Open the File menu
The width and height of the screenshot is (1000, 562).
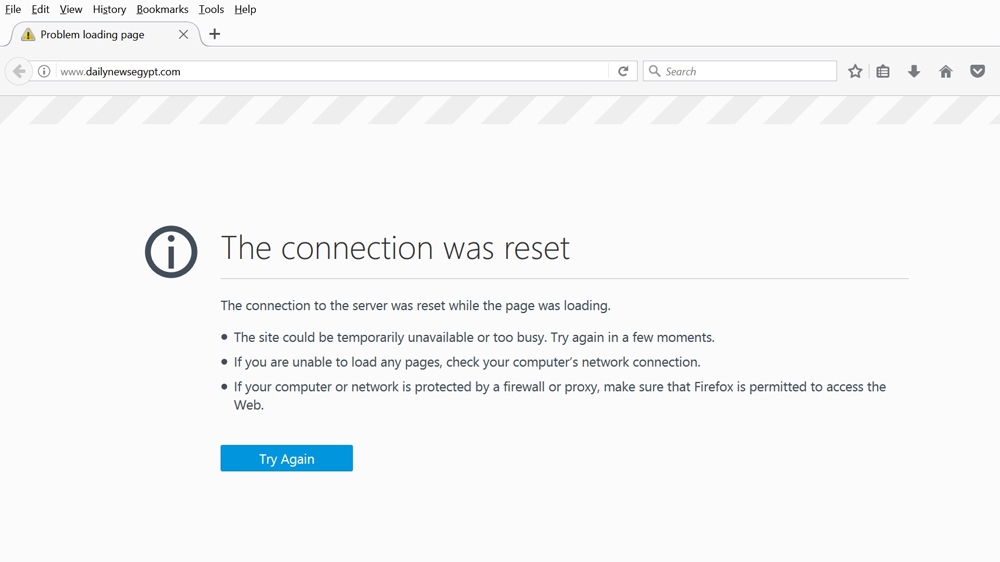pyautogui.click(x=13, y=9)
